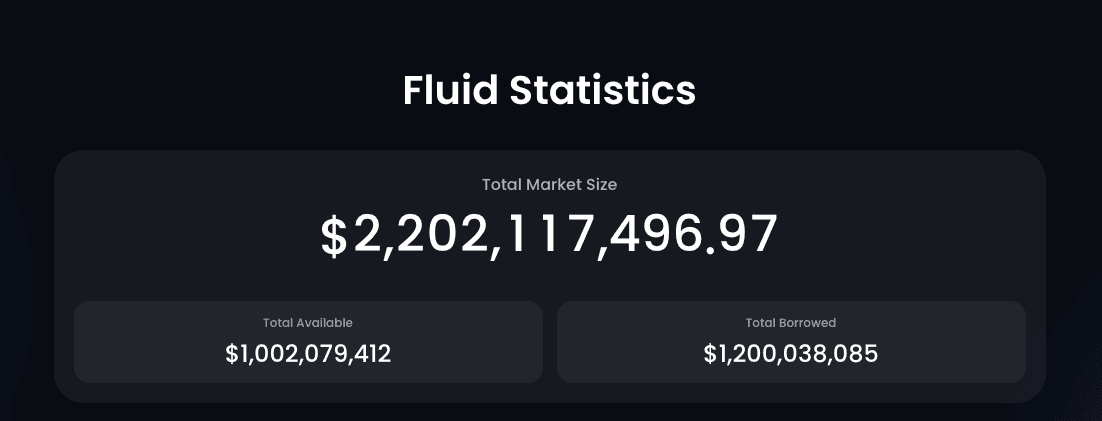
Task: Select the $1,200,038,085 borrowed amount
Action: pyautogui.click(x=791, y=354)
